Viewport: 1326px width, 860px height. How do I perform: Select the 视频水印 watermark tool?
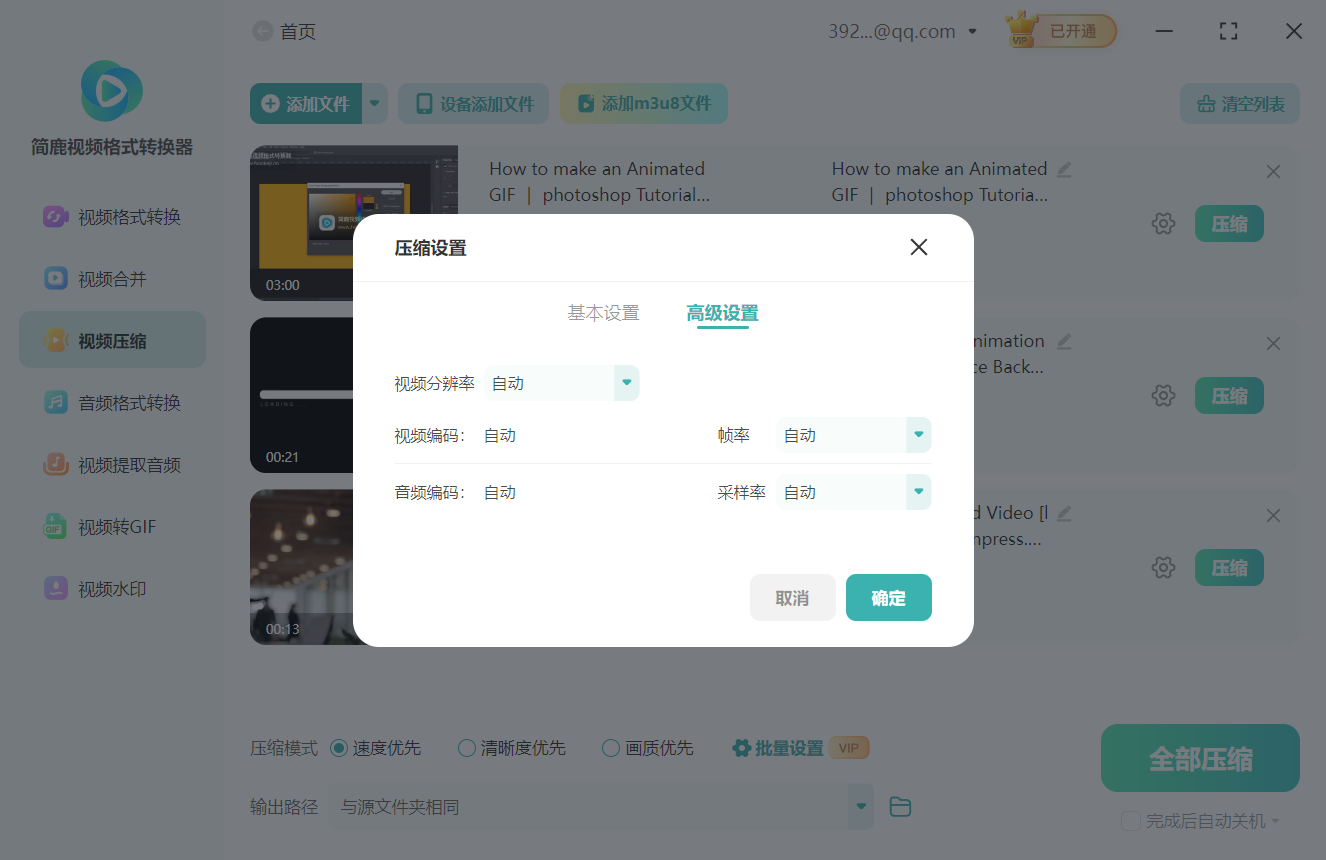coord(112,588)
